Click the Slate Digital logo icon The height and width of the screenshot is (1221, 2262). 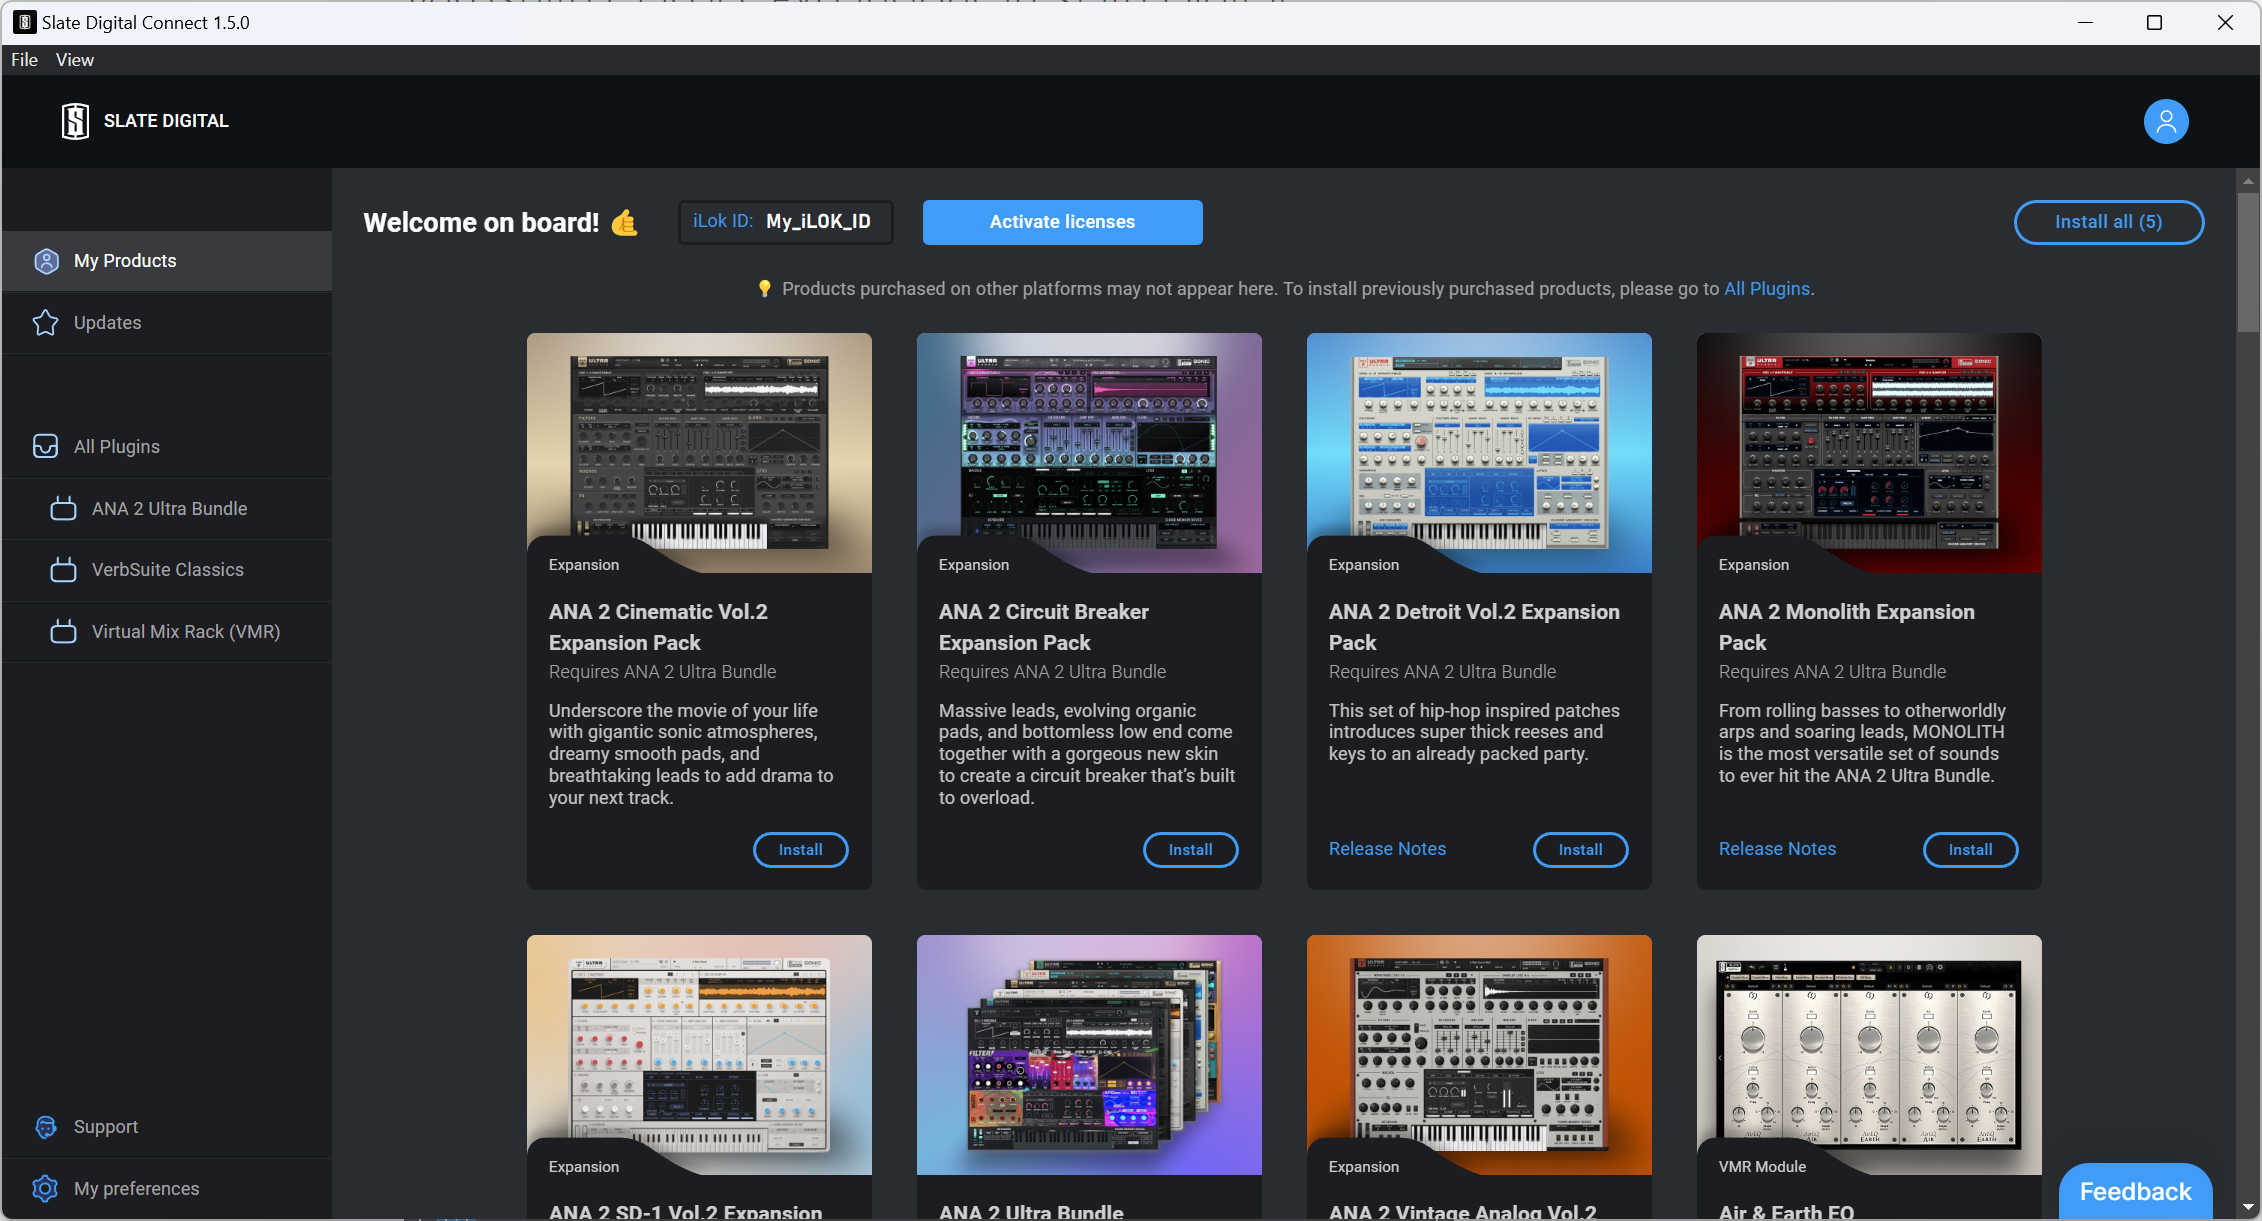[75, 121]
